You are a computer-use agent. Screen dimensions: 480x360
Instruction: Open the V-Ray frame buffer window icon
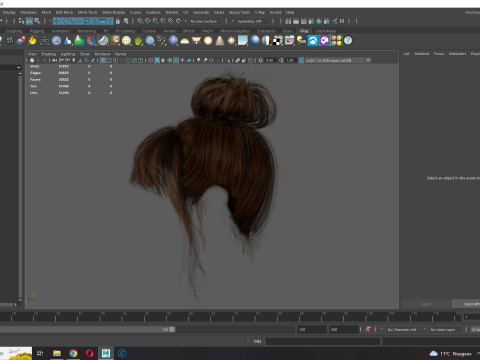(289, 41)
